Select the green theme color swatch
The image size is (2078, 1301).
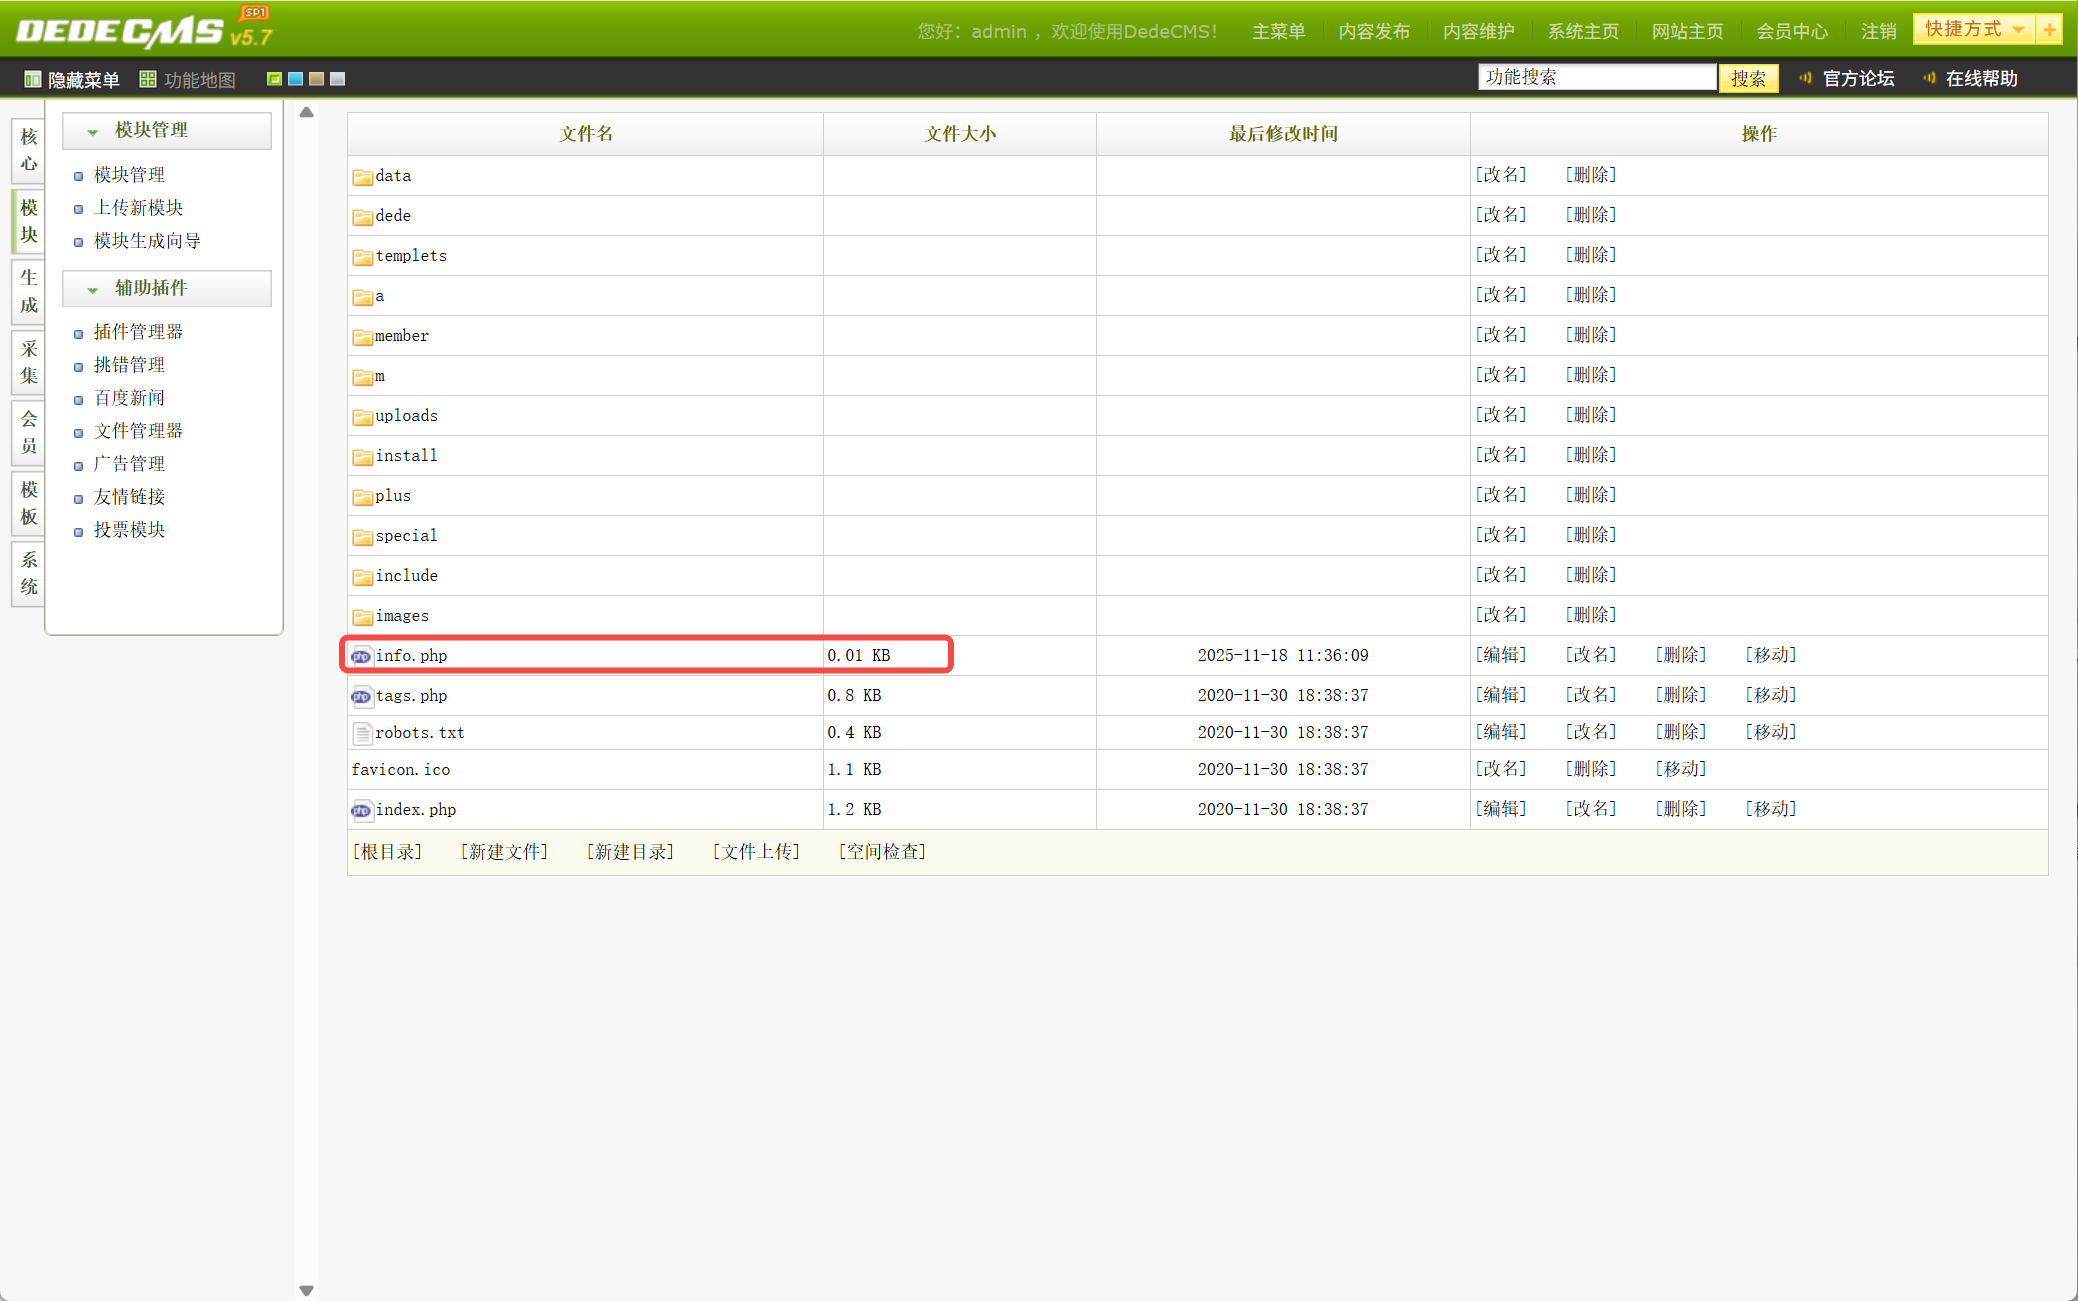[274, 79]
